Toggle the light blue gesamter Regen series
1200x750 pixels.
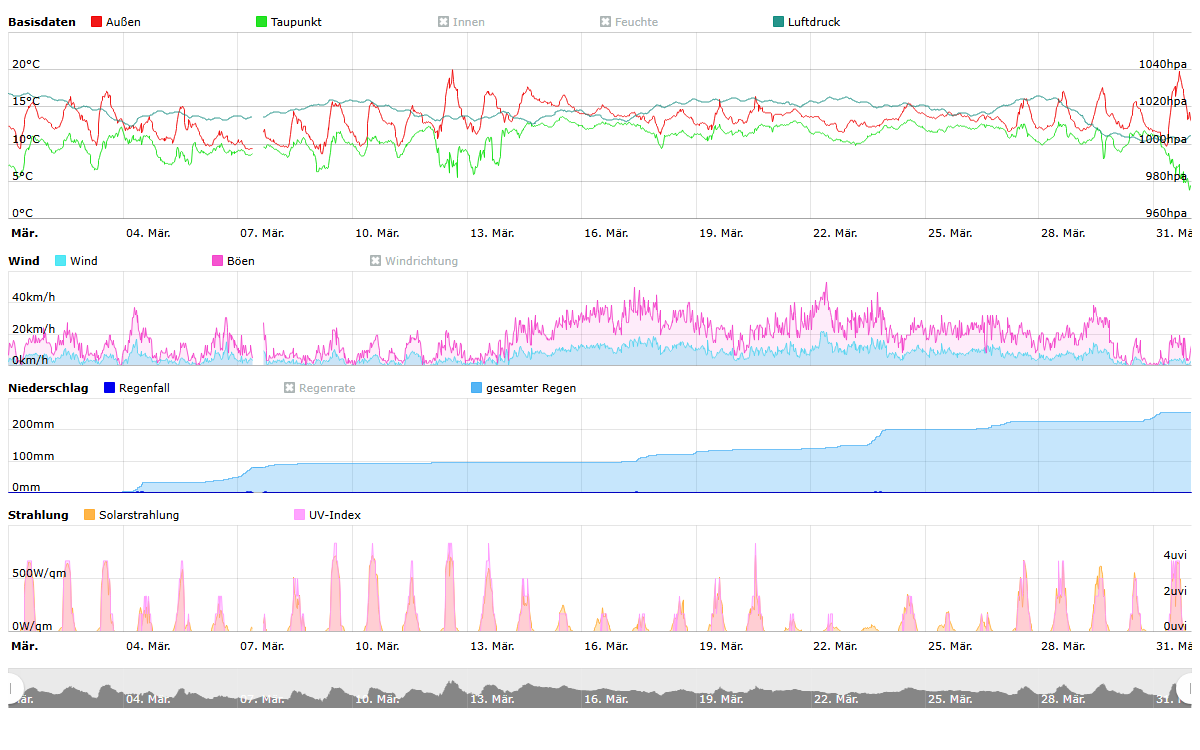click(477, 388)
